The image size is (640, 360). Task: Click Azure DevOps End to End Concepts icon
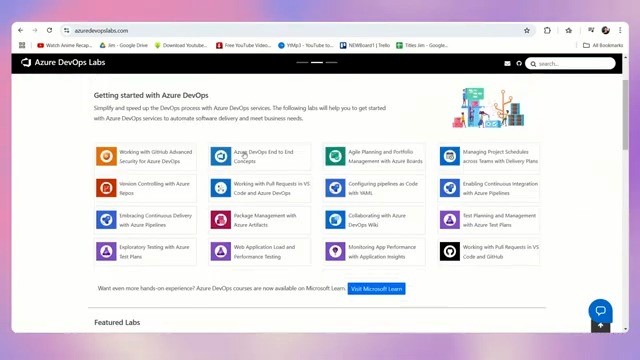coord(221,156)
